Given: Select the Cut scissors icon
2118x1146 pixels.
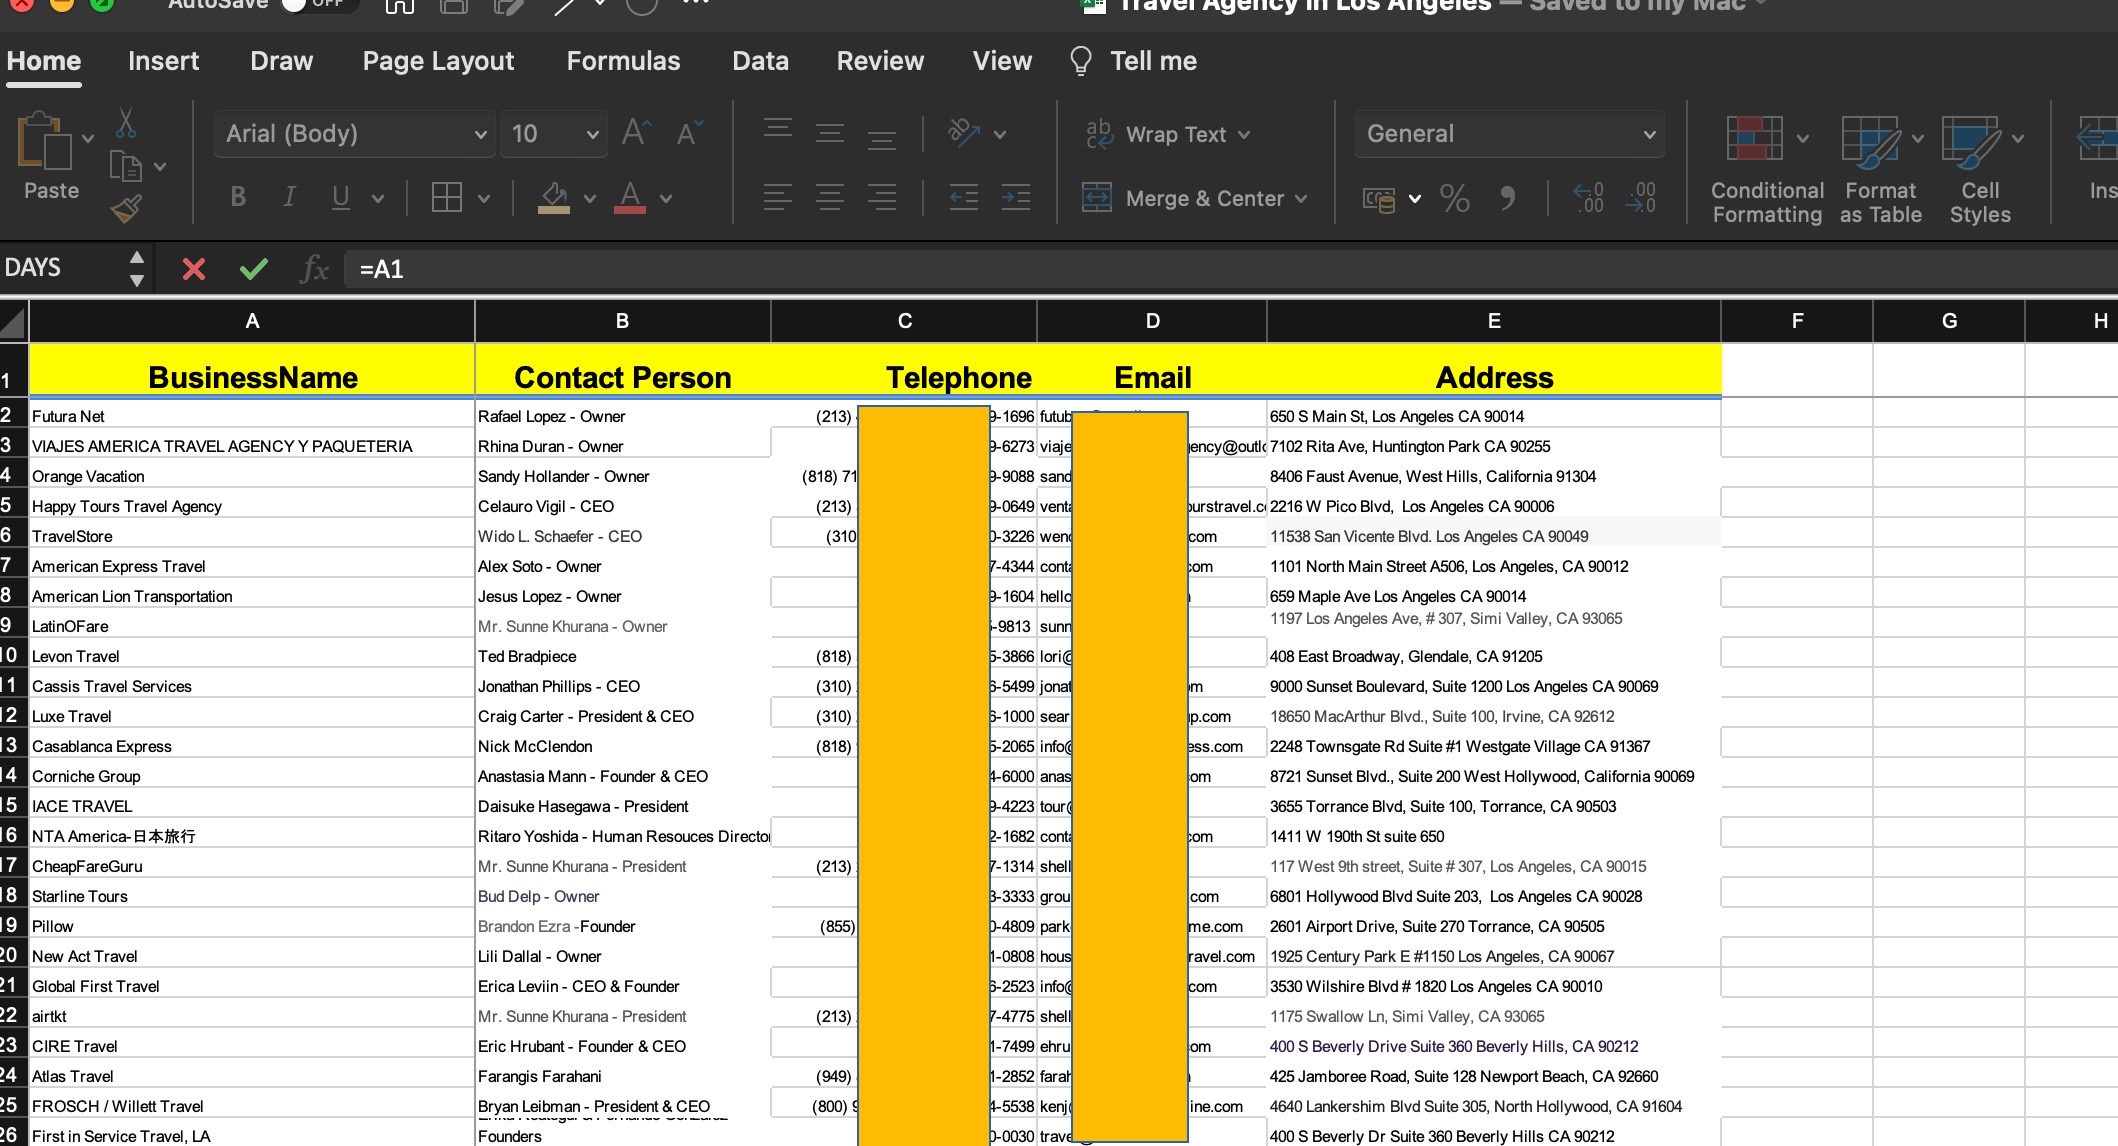Looking at the screenshot, I should click(x=125, y=122).
